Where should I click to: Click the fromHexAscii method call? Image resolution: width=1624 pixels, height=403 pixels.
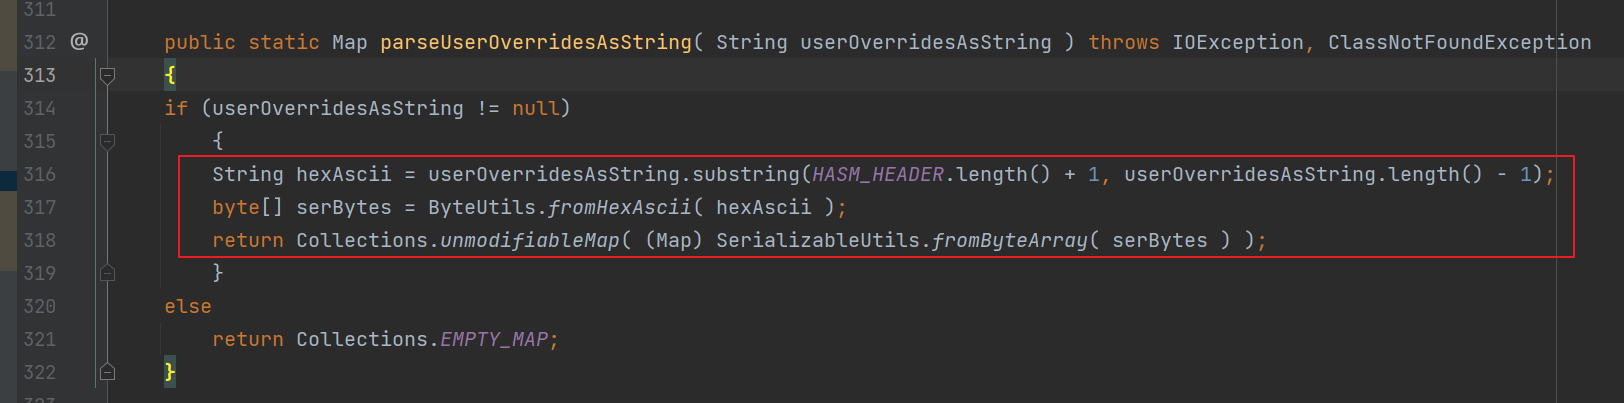[619, 207]
